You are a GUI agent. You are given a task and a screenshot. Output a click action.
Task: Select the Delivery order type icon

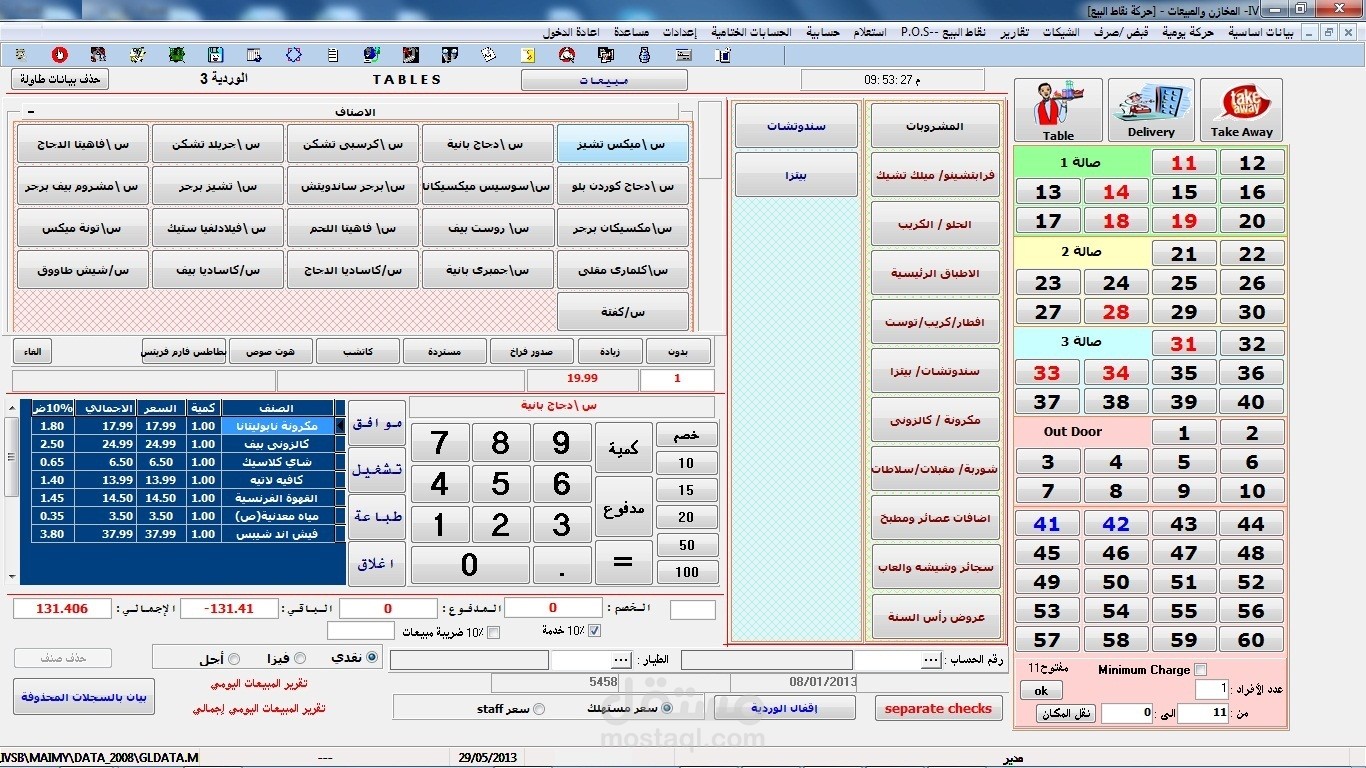point(1151,110)
